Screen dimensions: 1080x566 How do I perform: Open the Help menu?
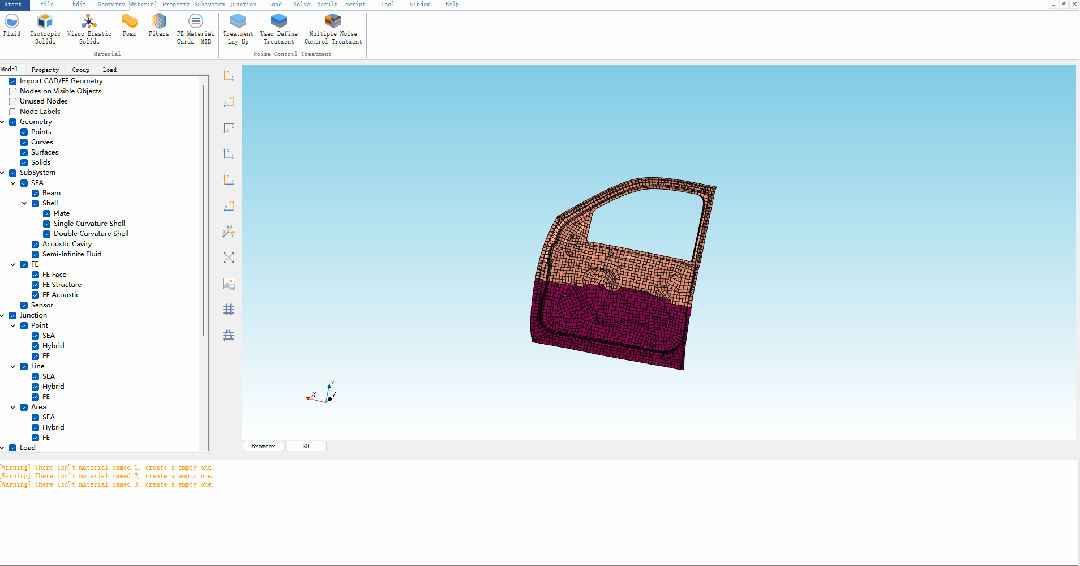pos(452,4)
